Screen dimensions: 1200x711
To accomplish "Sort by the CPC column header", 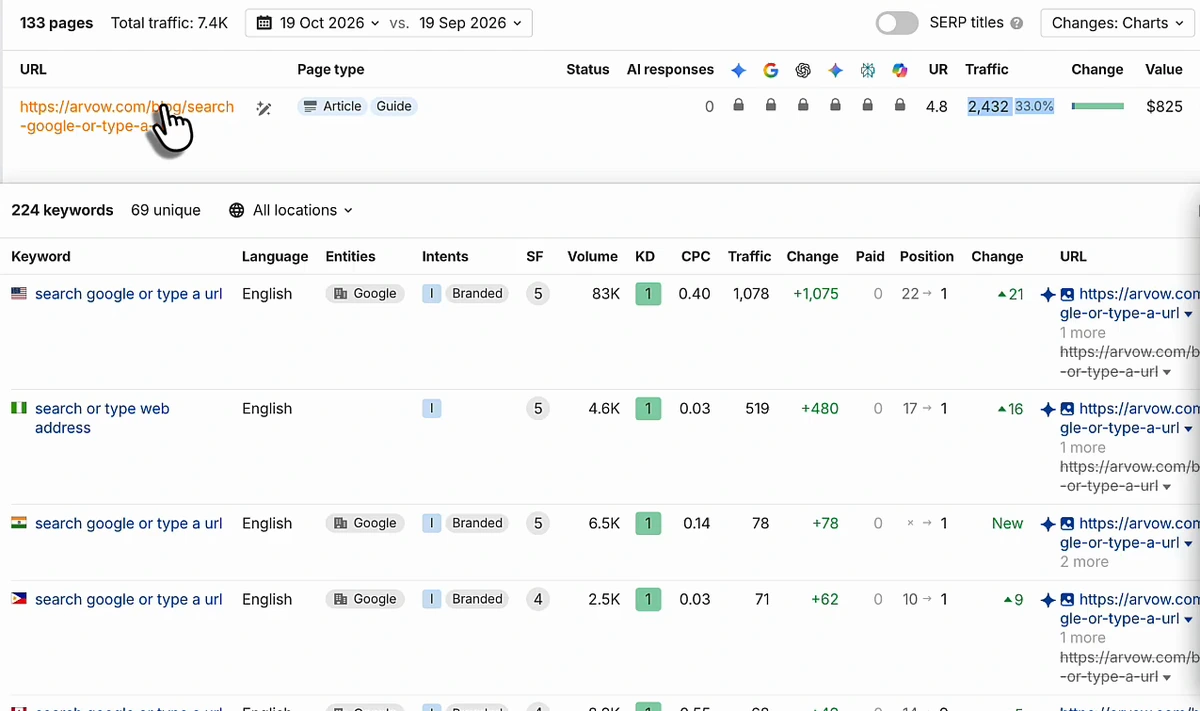I will pos(696,257).
